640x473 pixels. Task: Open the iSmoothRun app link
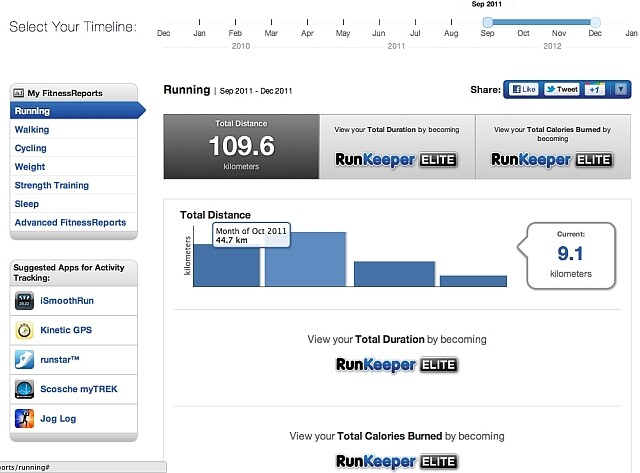pos(67,301)
